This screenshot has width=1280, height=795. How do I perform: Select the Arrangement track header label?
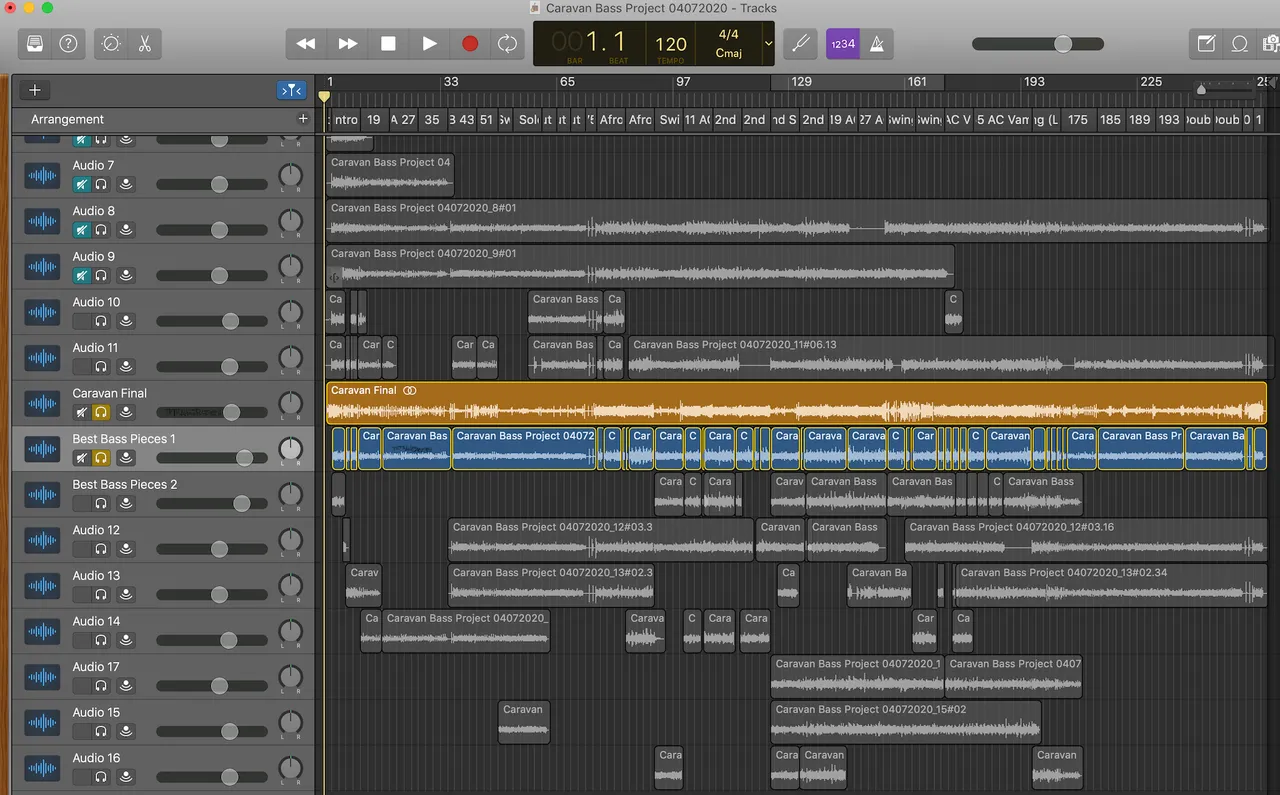pyautogui.click(x=67, y=119)
